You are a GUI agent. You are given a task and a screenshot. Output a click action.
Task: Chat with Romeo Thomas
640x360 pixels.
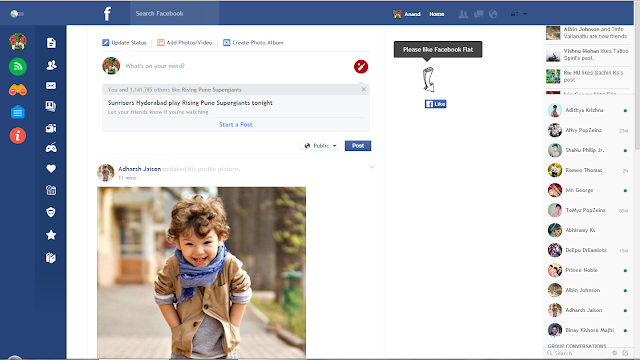click(x=588, y=170)
